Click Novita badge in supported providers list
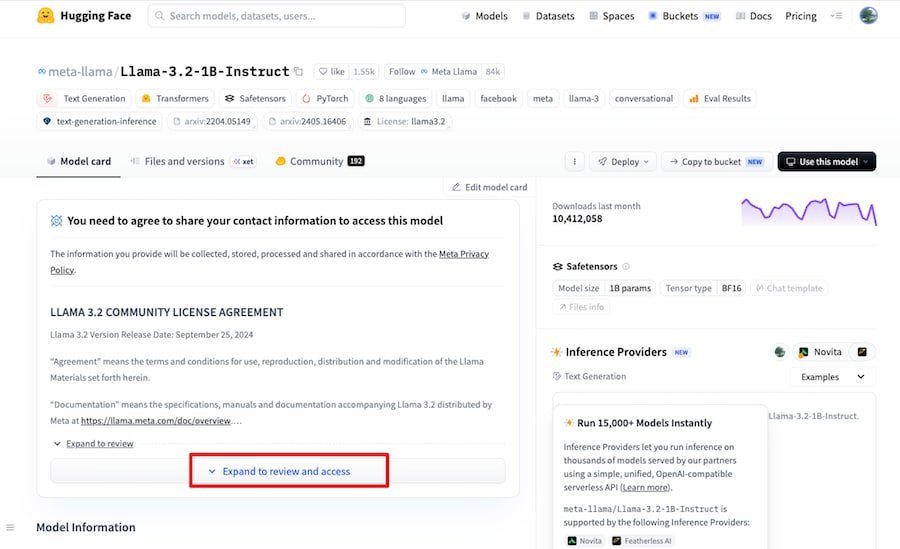Viewport: 900px width, 549px height. (585, 541)
